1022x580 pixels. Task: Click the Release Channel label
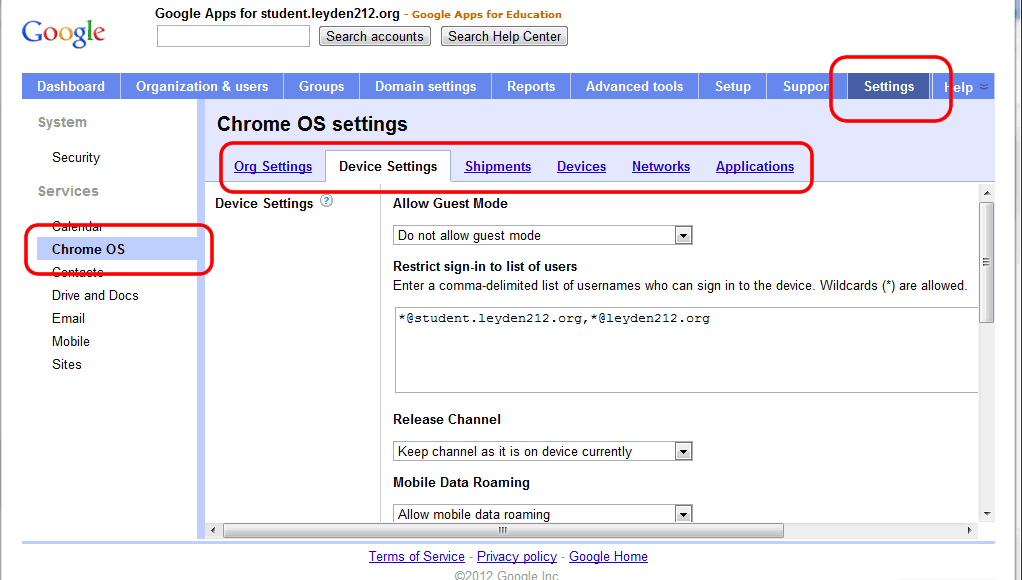point(446,419)
